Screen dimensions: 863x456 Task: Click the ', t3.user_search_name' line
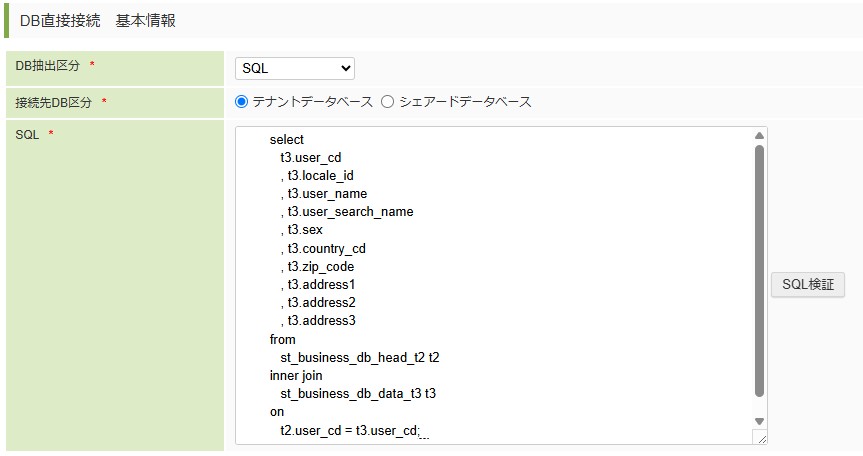(347, 212)
